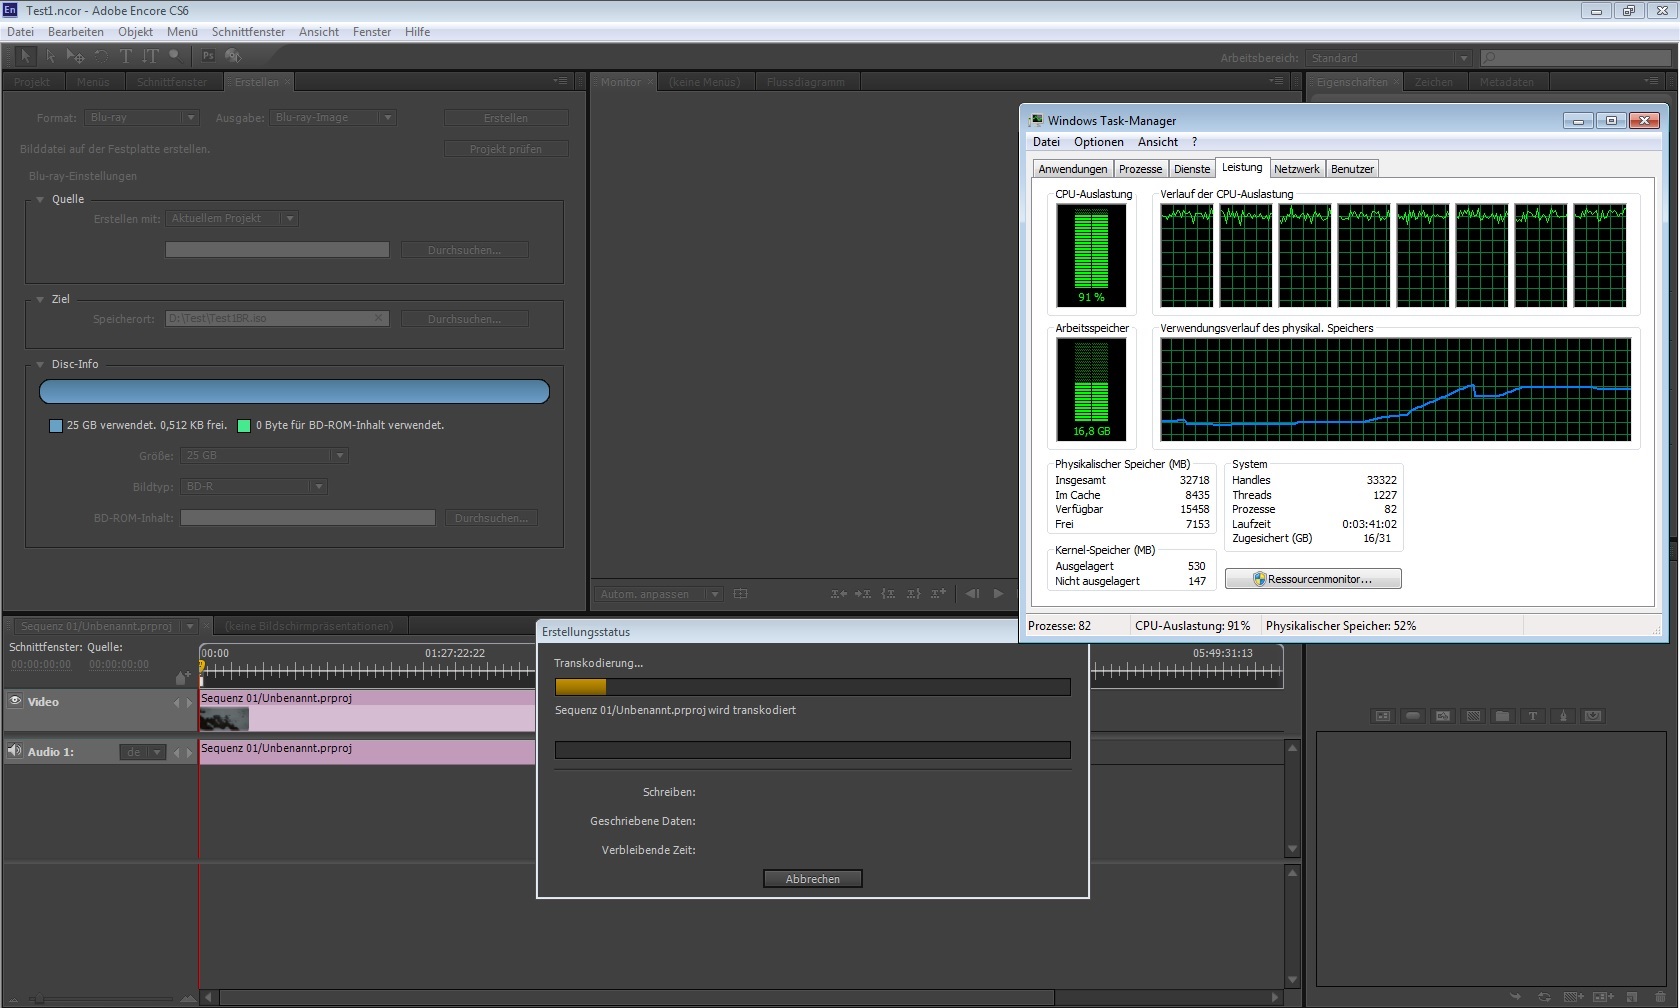Open Autom. anpassen zoom dropdown
This screenshot has height=1008, width=1680.
pos(659,594)
